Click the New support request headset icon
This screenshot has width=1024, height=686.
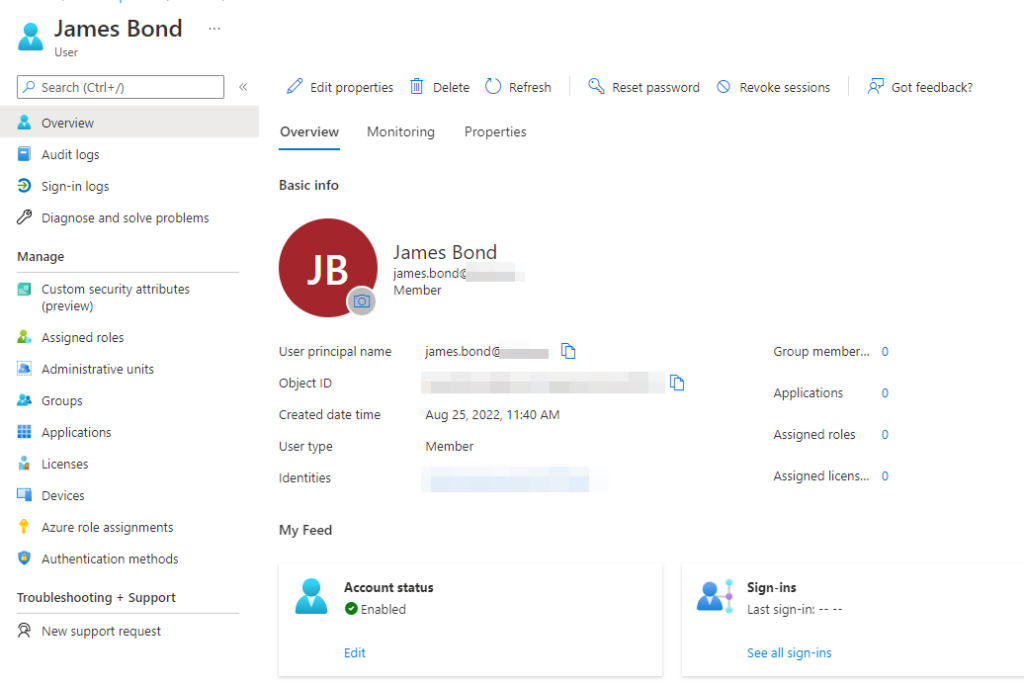point(24,630)
